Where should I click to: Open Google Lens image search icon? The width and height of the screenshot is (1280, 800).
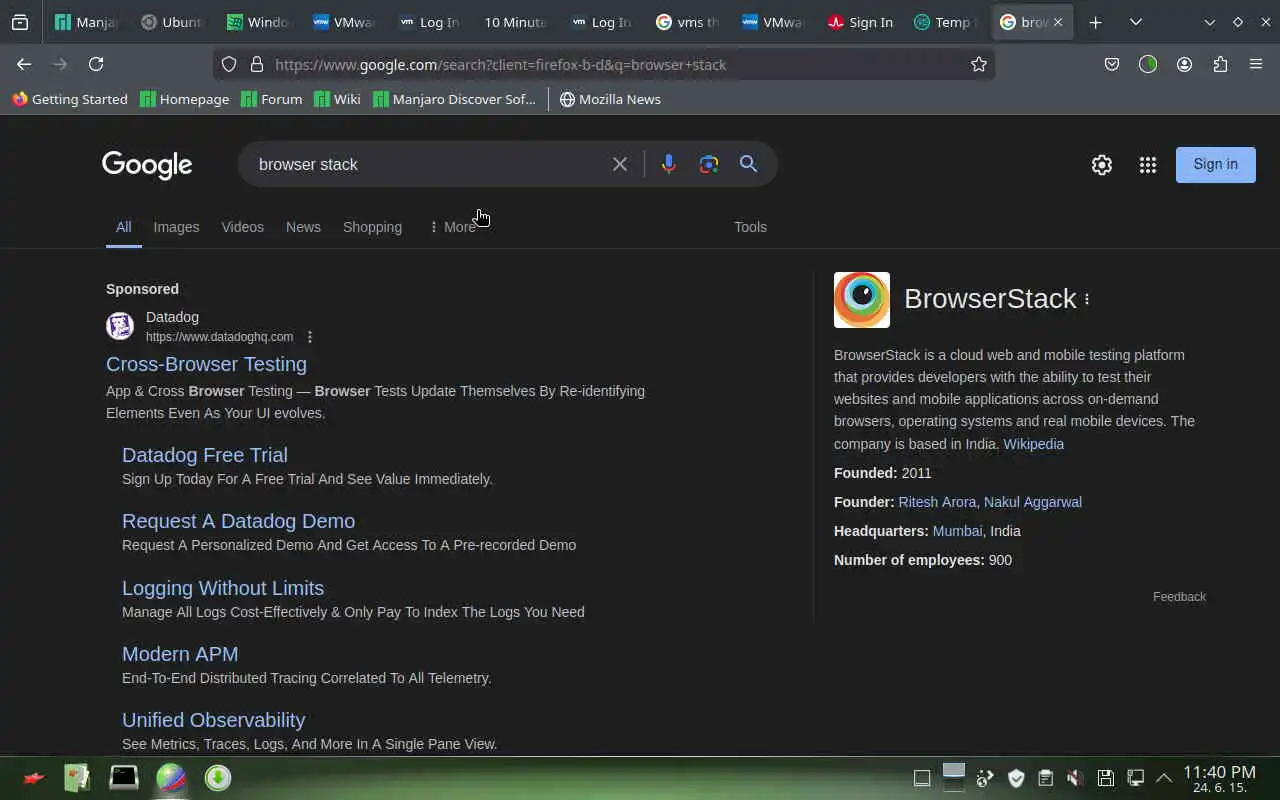coord(709,164)
